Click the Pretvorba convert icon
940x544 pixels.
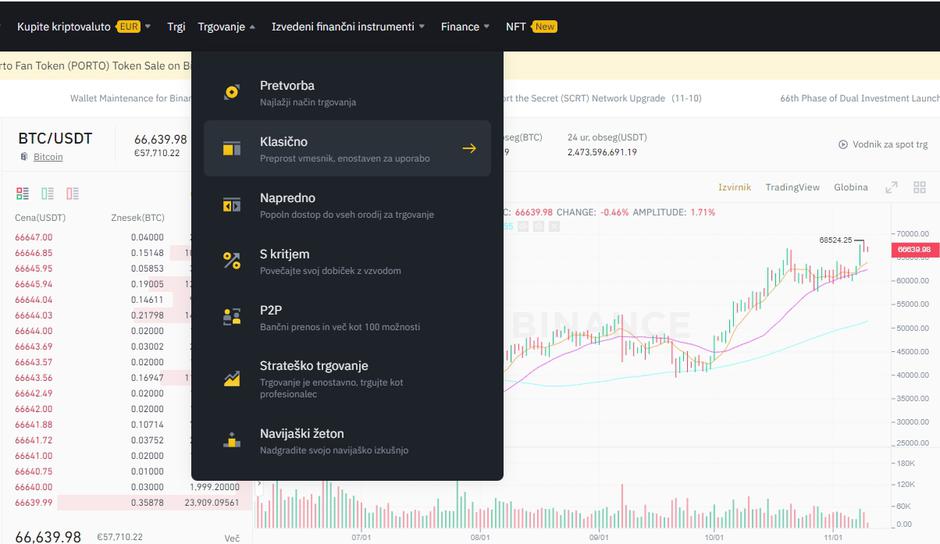pyautogui.click(x=232, y=93)
